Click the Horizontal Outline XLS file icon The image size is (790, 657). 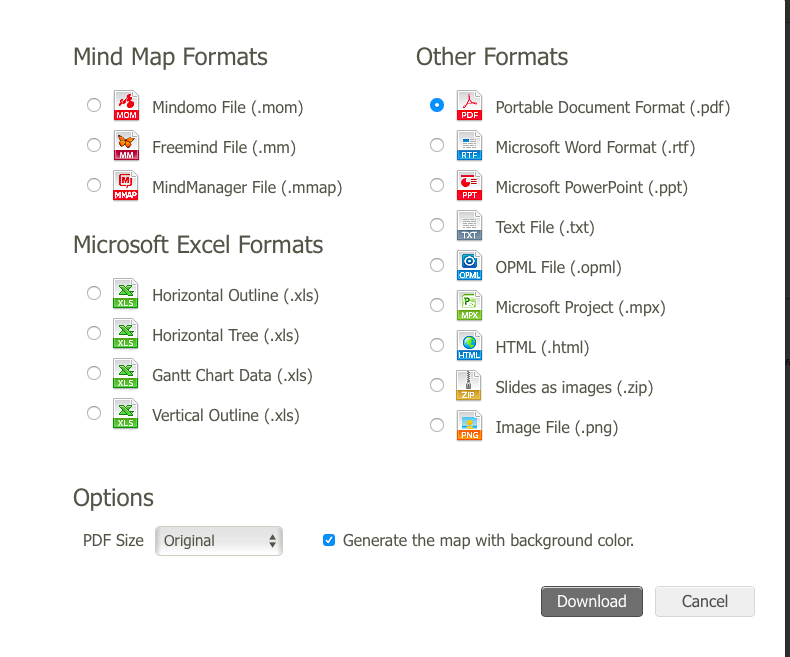coord(125,293)
